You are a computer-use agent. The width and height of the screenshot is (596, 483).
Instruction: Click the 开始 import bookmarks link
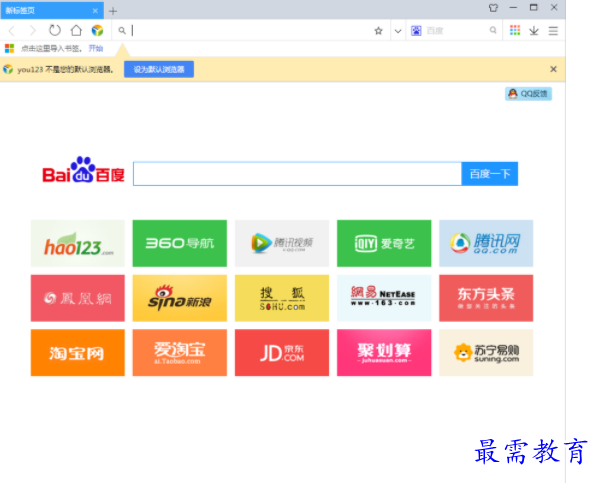click(x=96, y=48)
